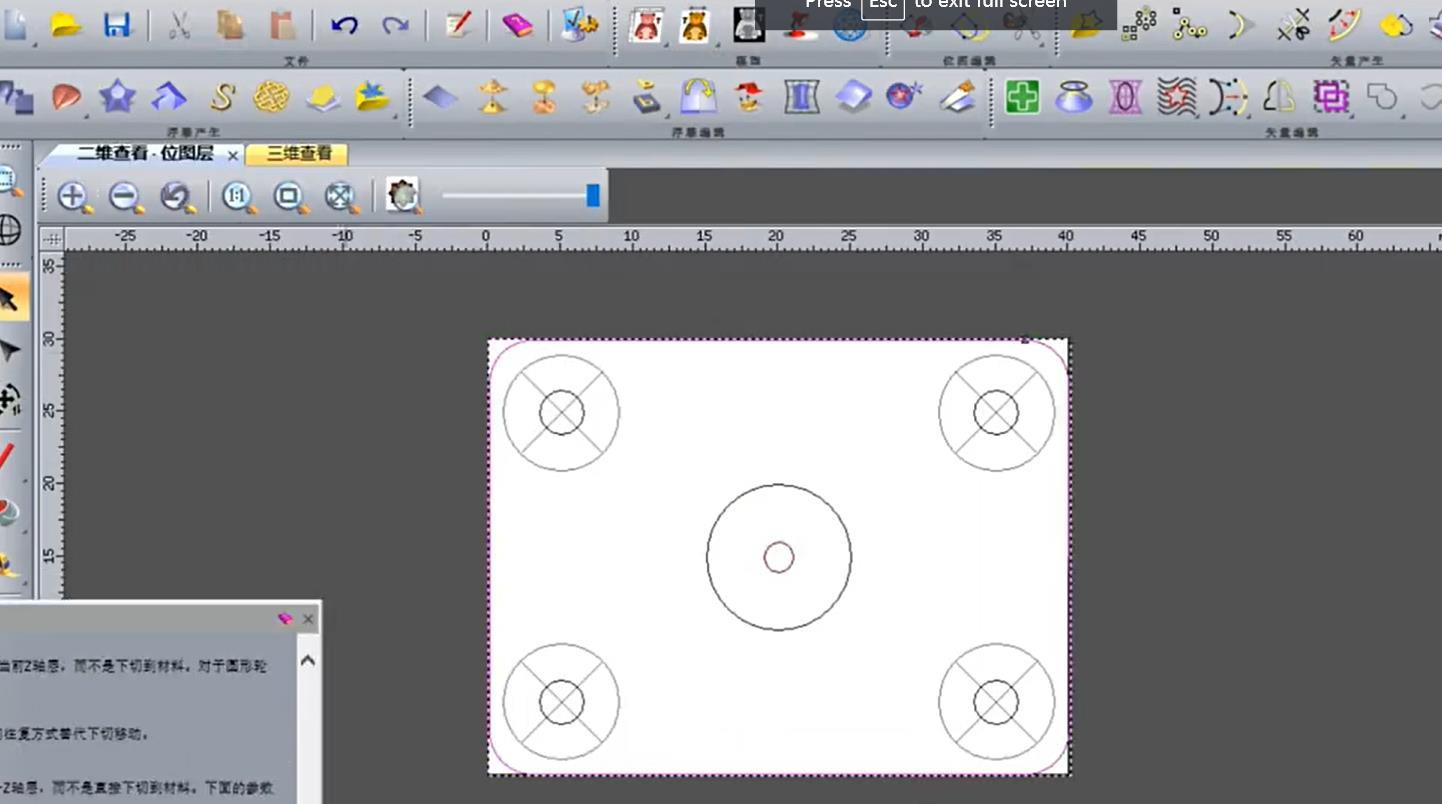This screenshot has height=804, width=1442.
Task: Open the notes icon with red pencil
Action: [x=457, y=26]
